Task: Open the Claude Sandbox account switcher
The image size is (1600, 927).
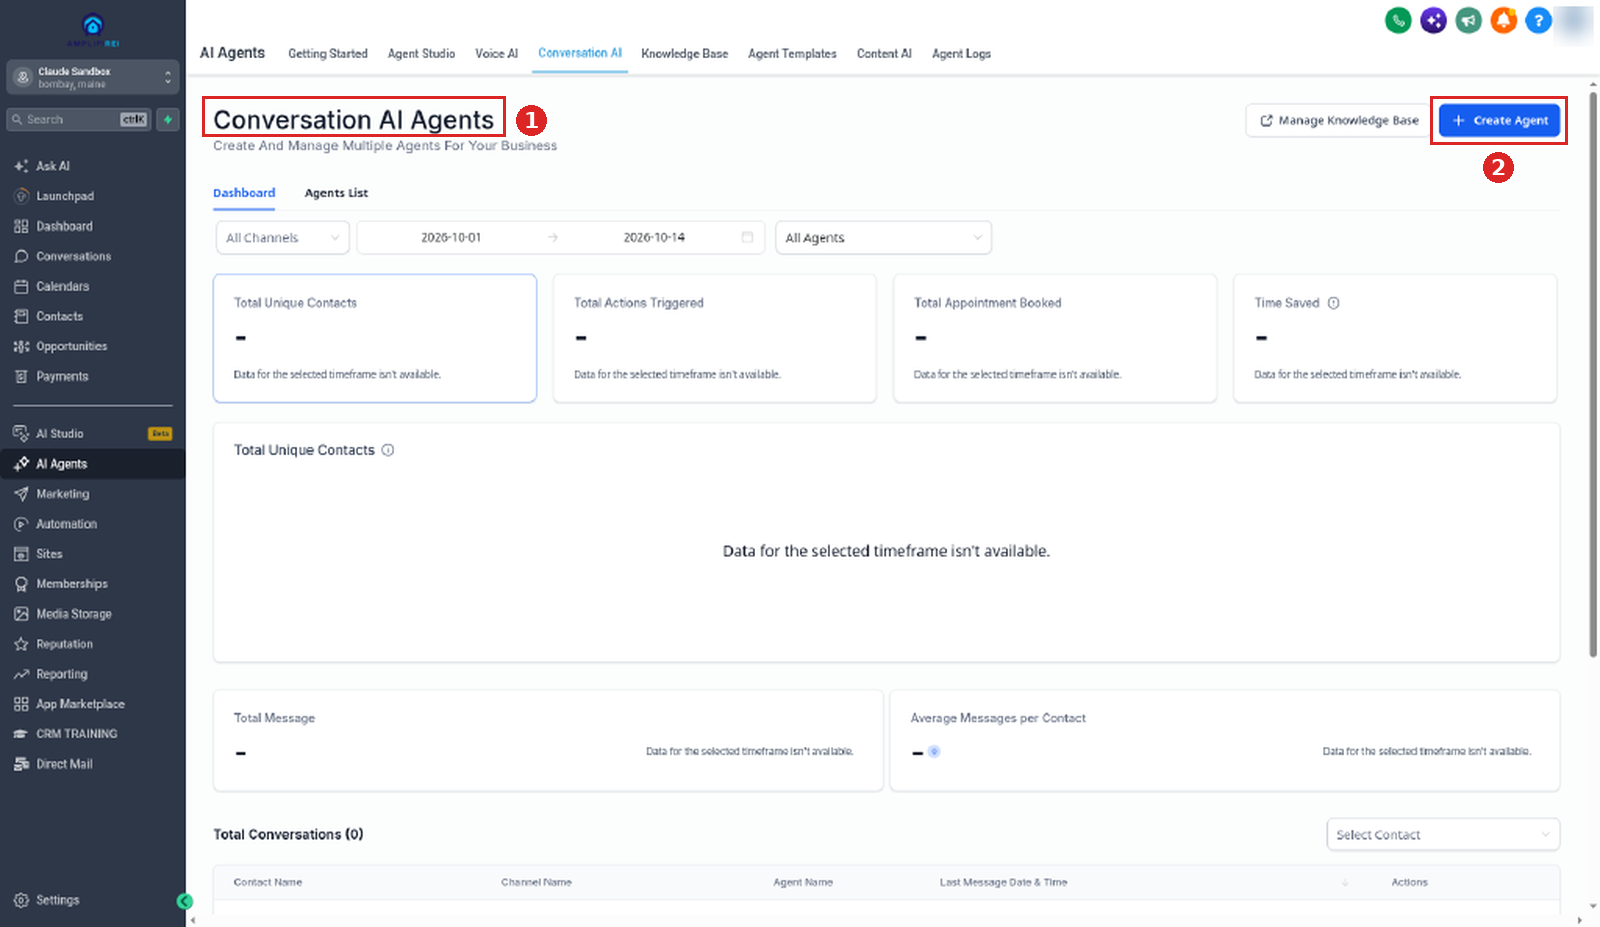Action: [93, 77]
